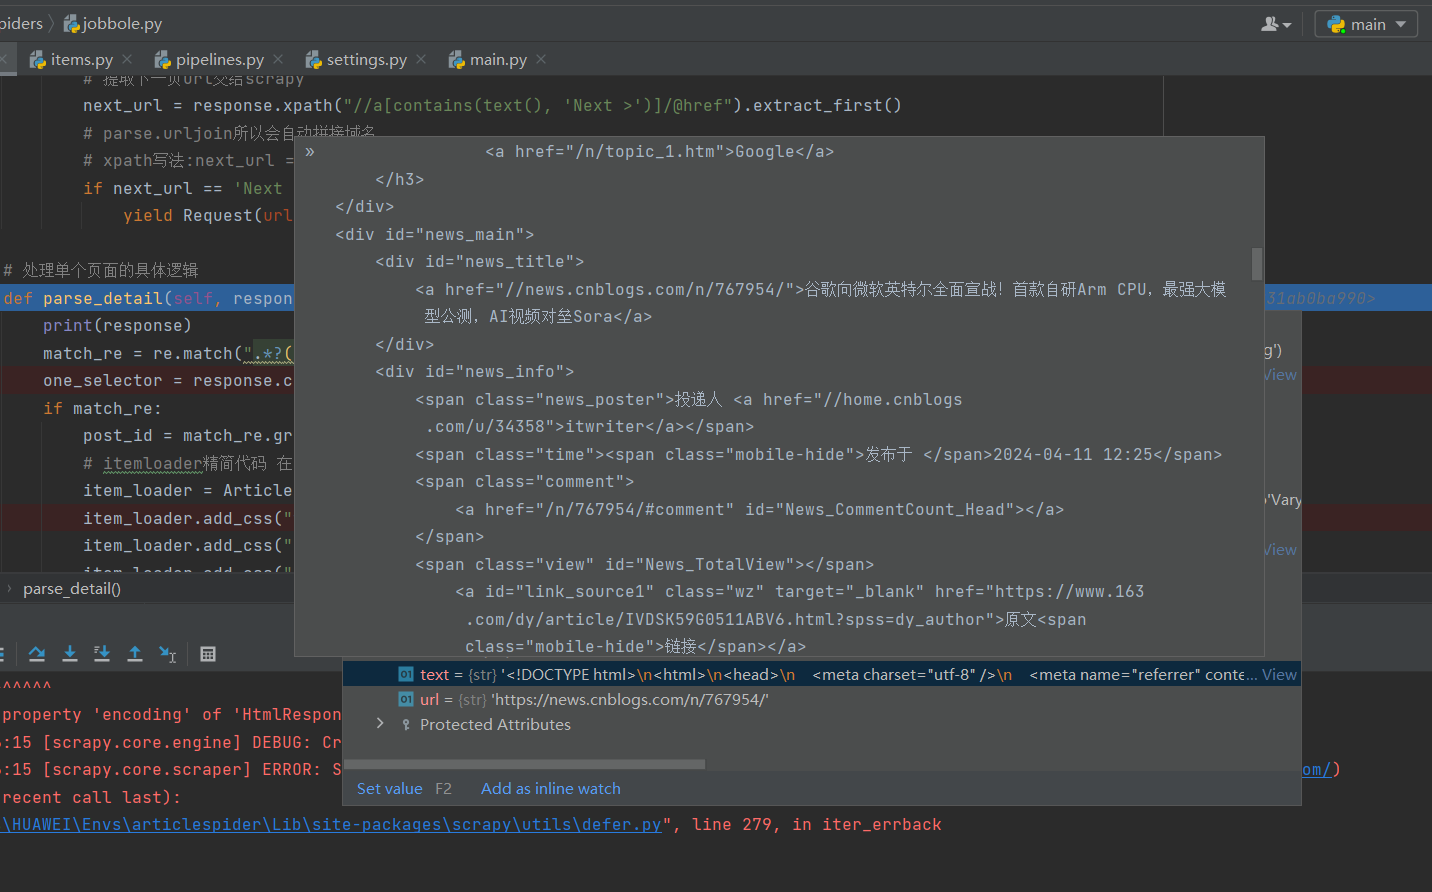This screenshot has width=1432, height=892.
Task: Click the Run to Cursor icon
Action: click(x=168, y=654)
